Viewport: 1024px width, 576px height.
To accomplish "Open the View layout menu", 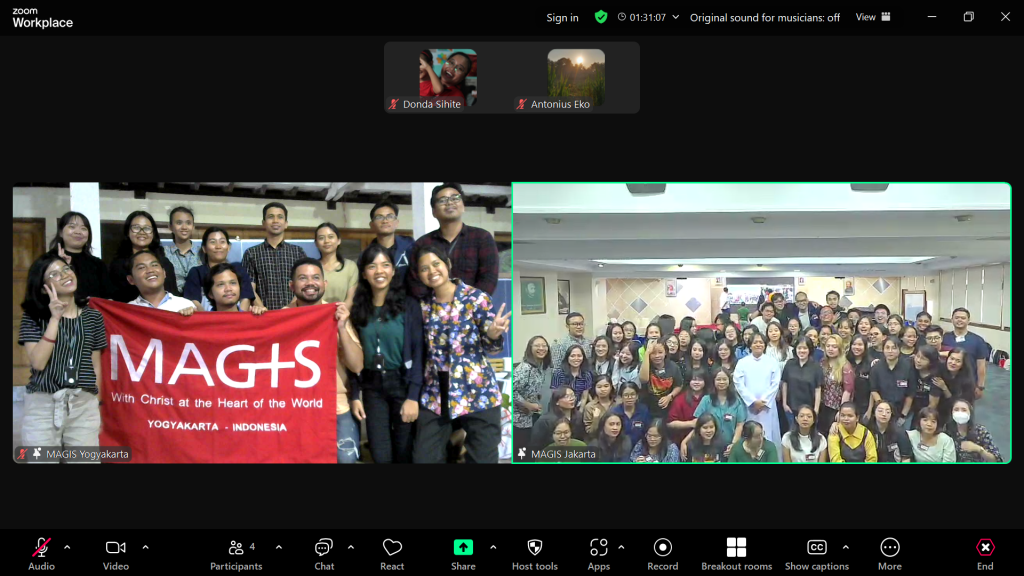I will tap(872, 17).
